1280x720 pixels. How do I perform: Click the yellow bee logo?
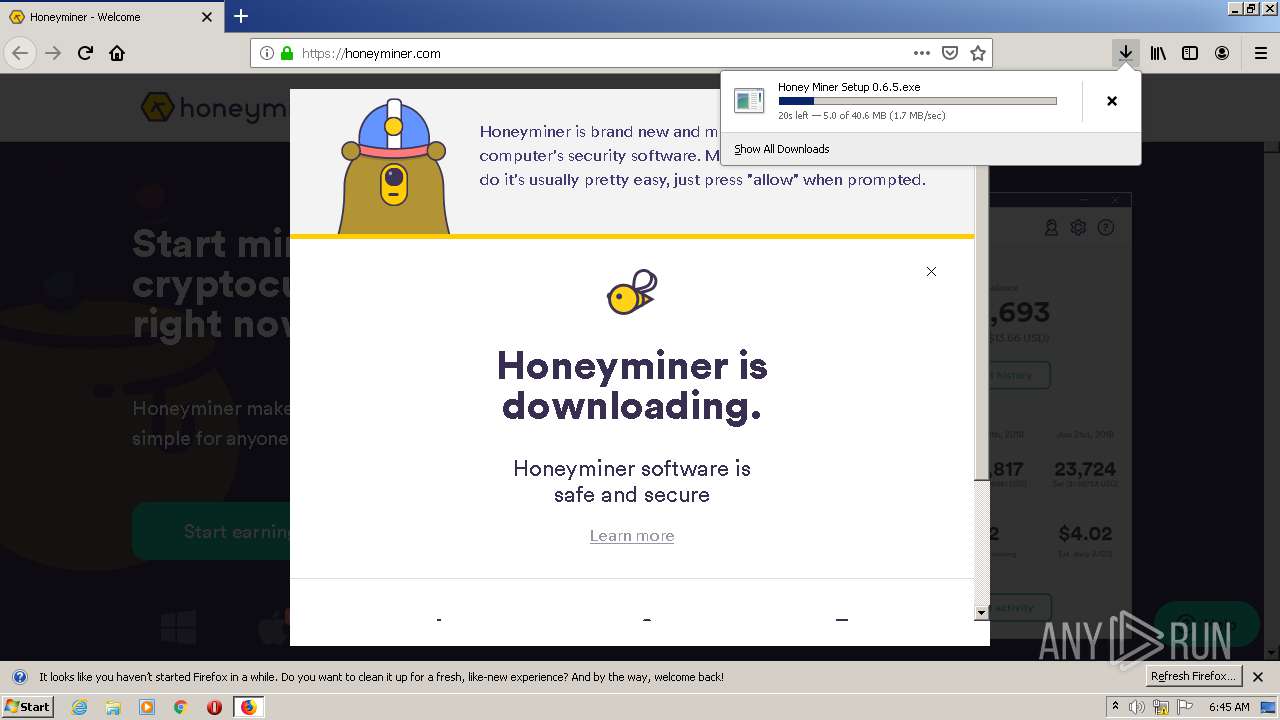632,292
